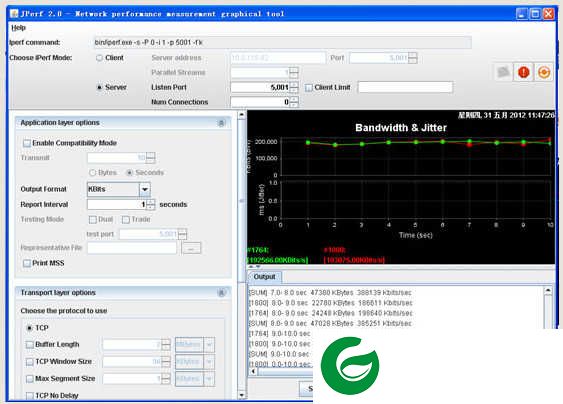563x404 pixels.
Task: Click the Report Interval field
Action: coord(117,205)
